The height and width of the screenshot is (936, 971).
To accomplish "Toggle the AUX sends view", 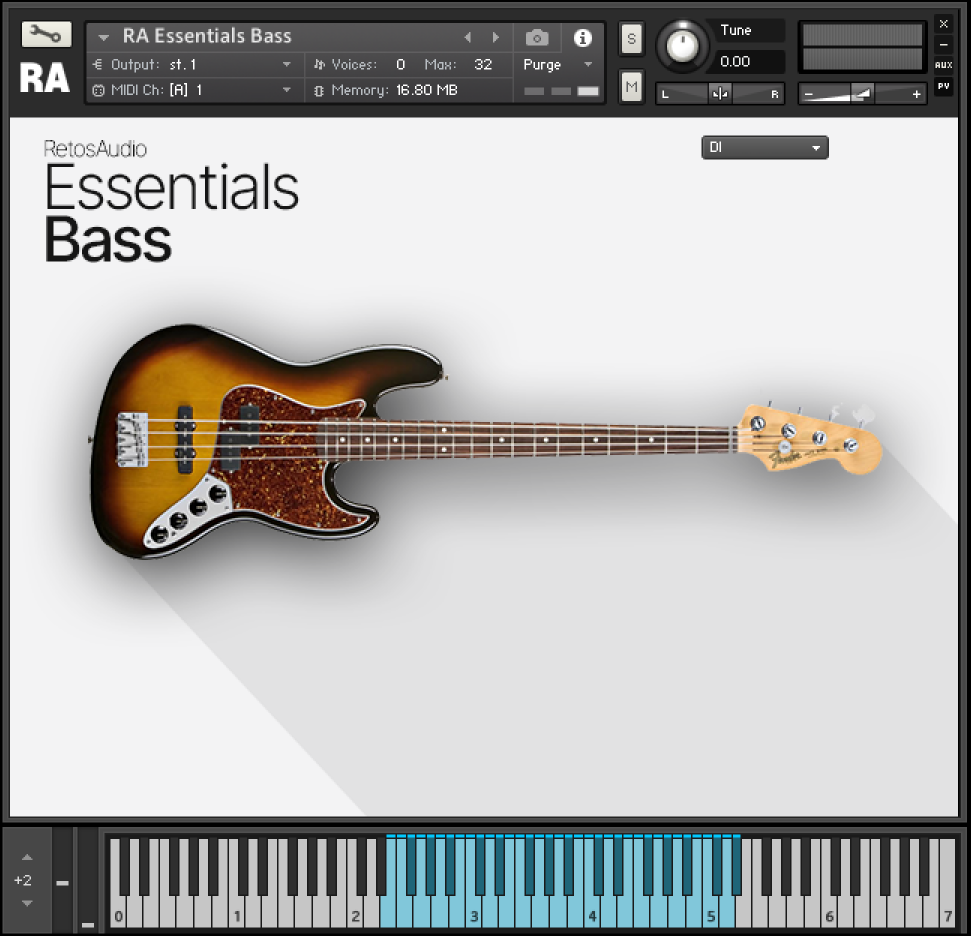I will click(x=943, y=65).
